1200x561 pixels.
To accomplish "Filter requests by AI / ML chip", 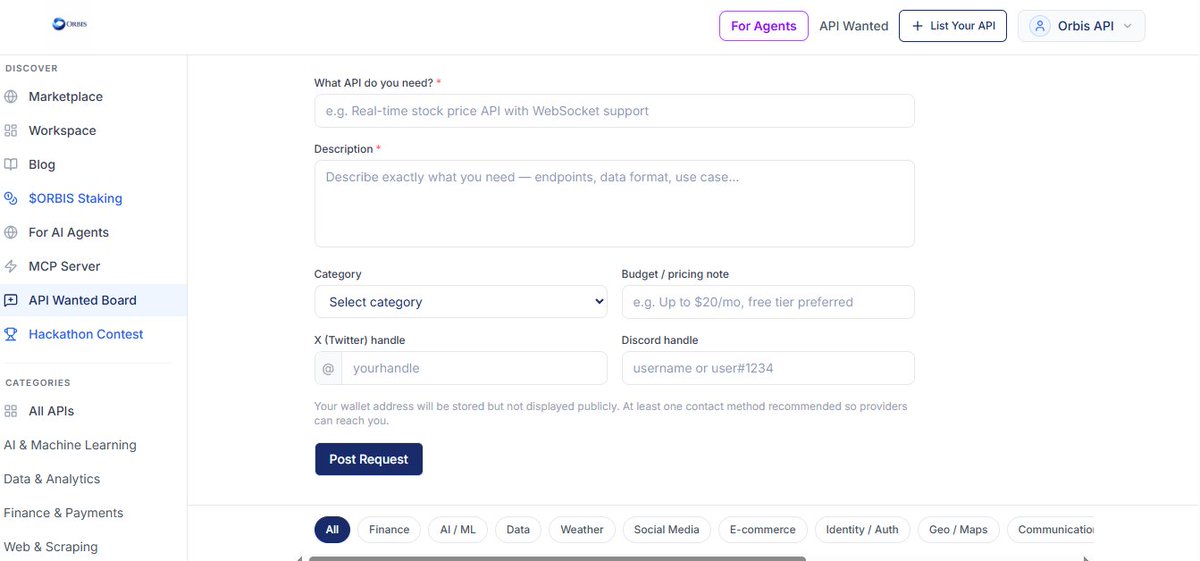I will click(458, 530).
